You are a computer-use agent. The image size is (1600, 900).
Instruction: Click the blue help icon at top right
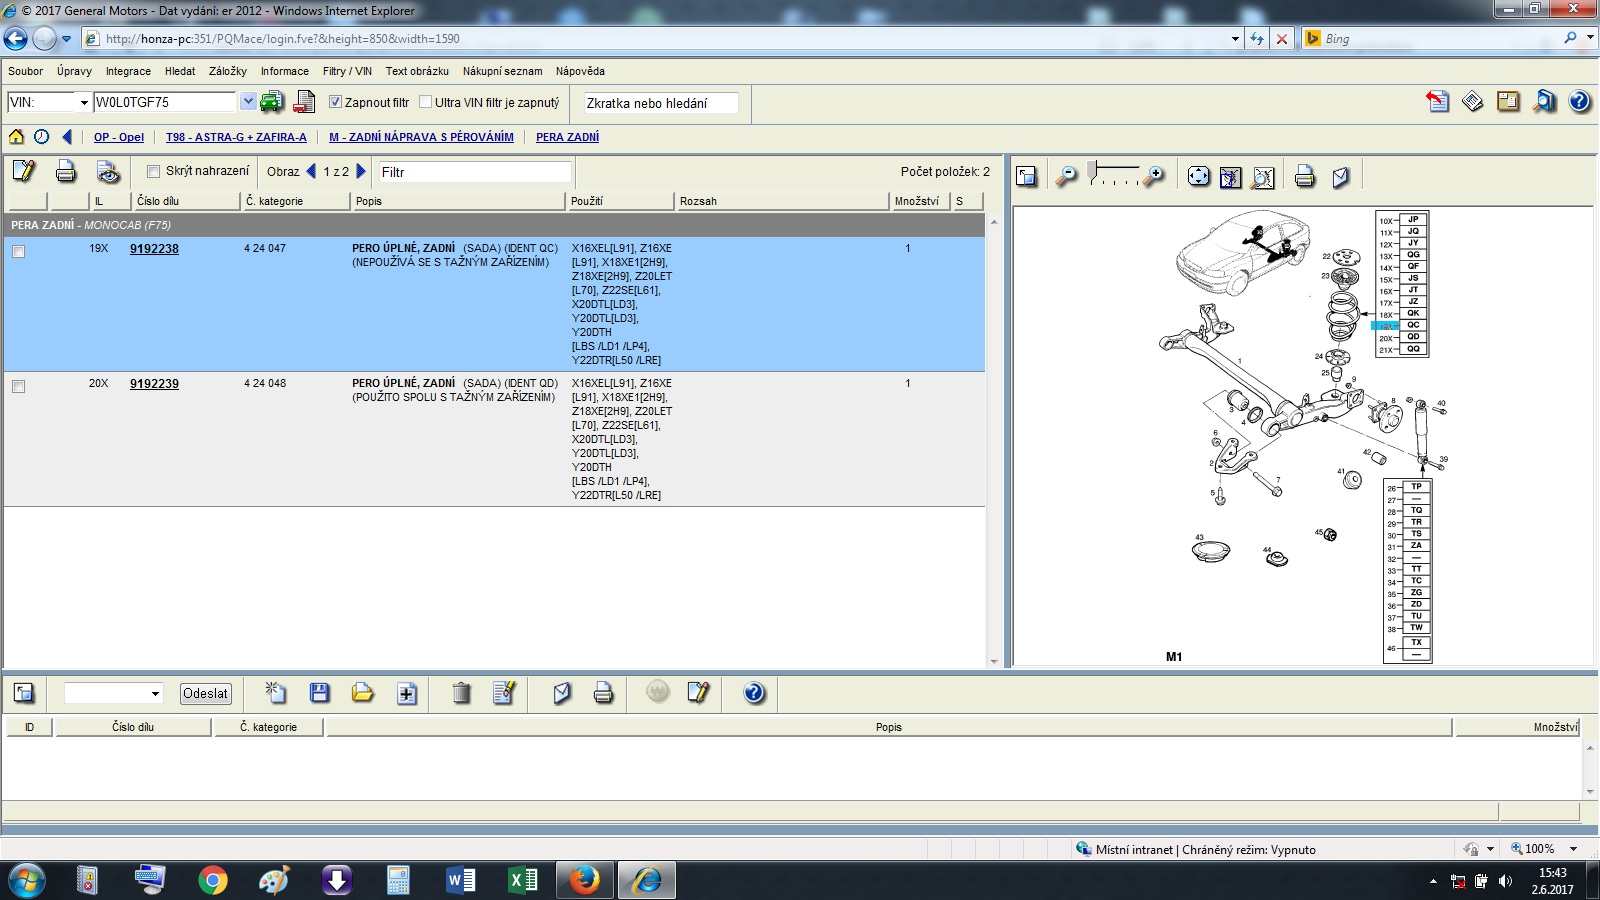coord(1580,102)
